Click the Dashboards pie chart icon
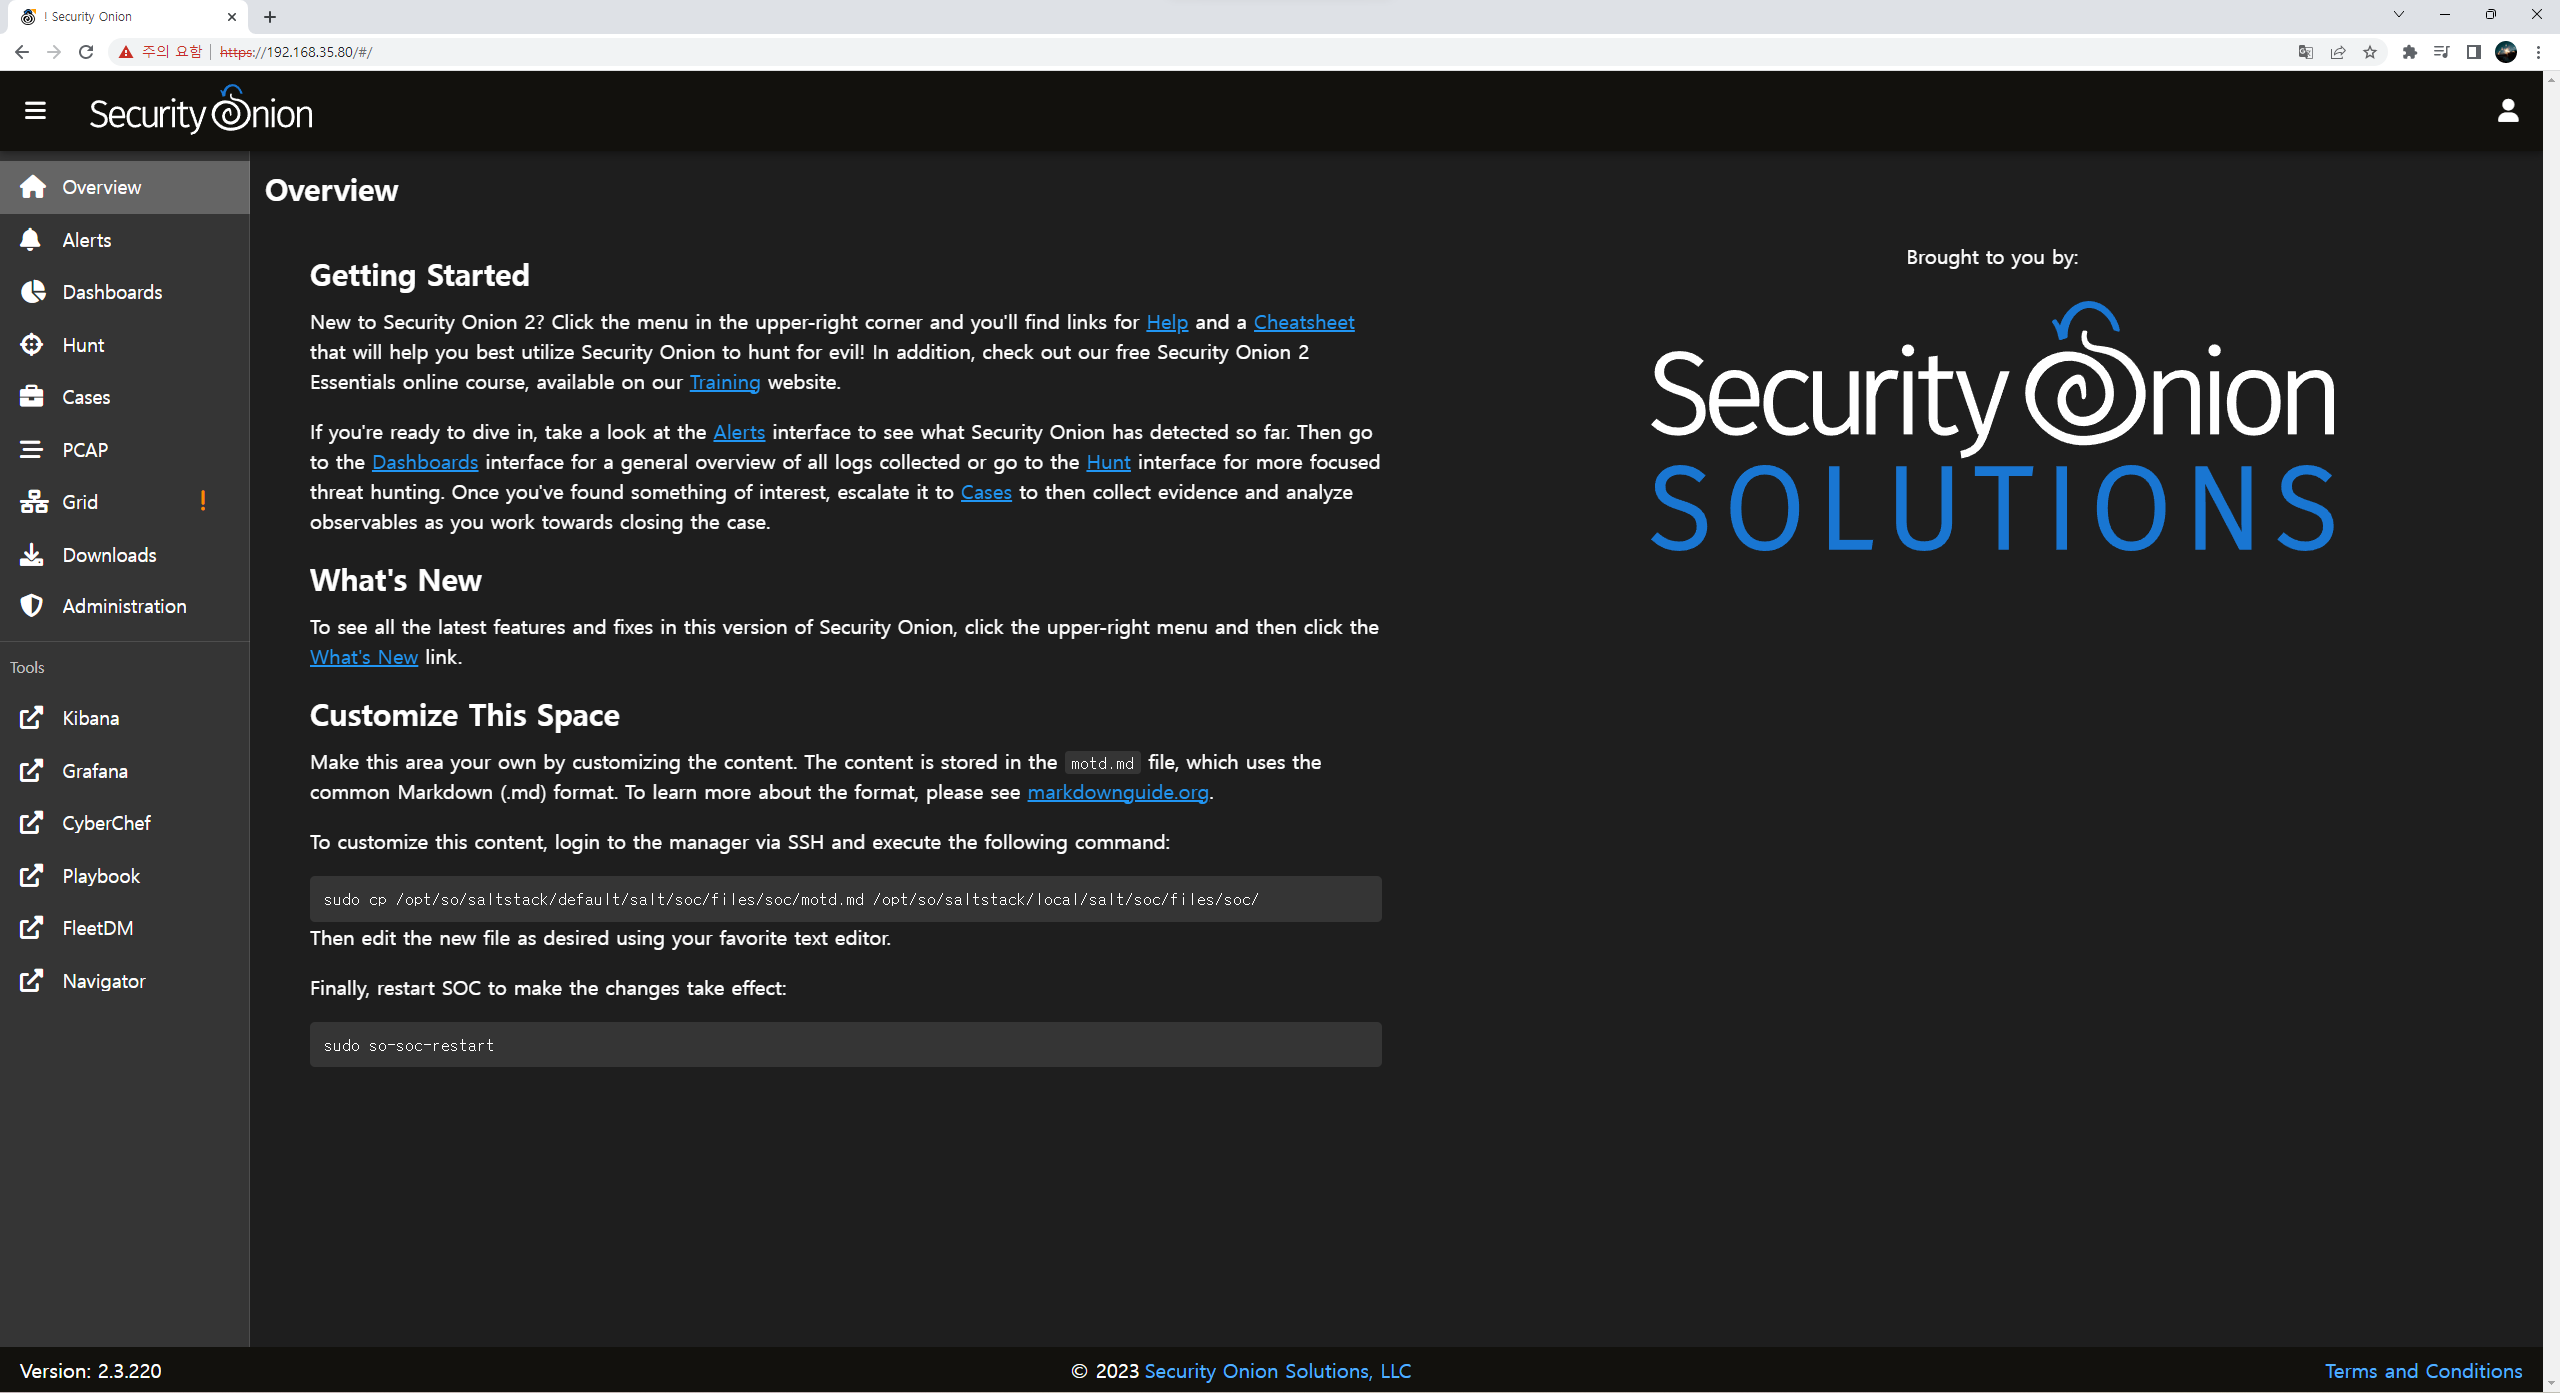The image size is (2560, 1393). (32, 292)
